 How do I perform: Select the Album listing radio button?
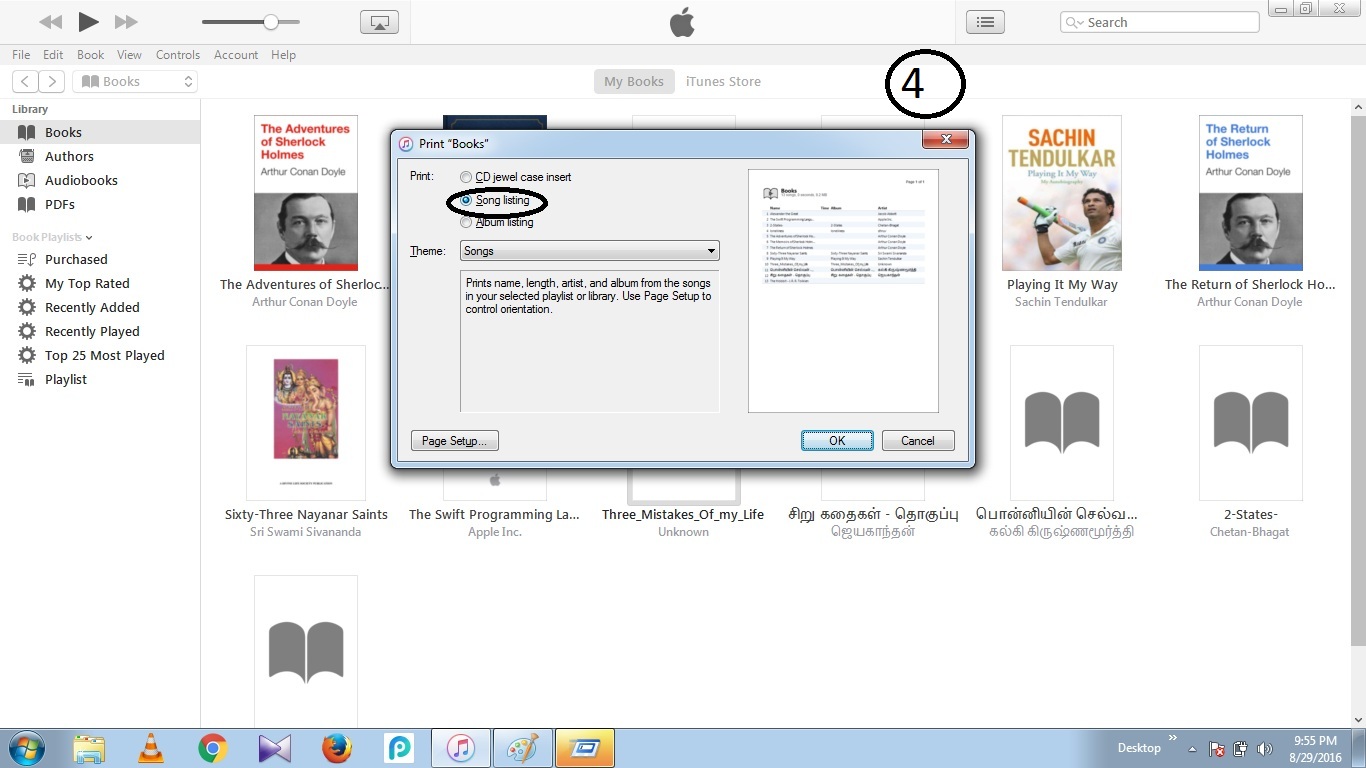coord(466,222)
